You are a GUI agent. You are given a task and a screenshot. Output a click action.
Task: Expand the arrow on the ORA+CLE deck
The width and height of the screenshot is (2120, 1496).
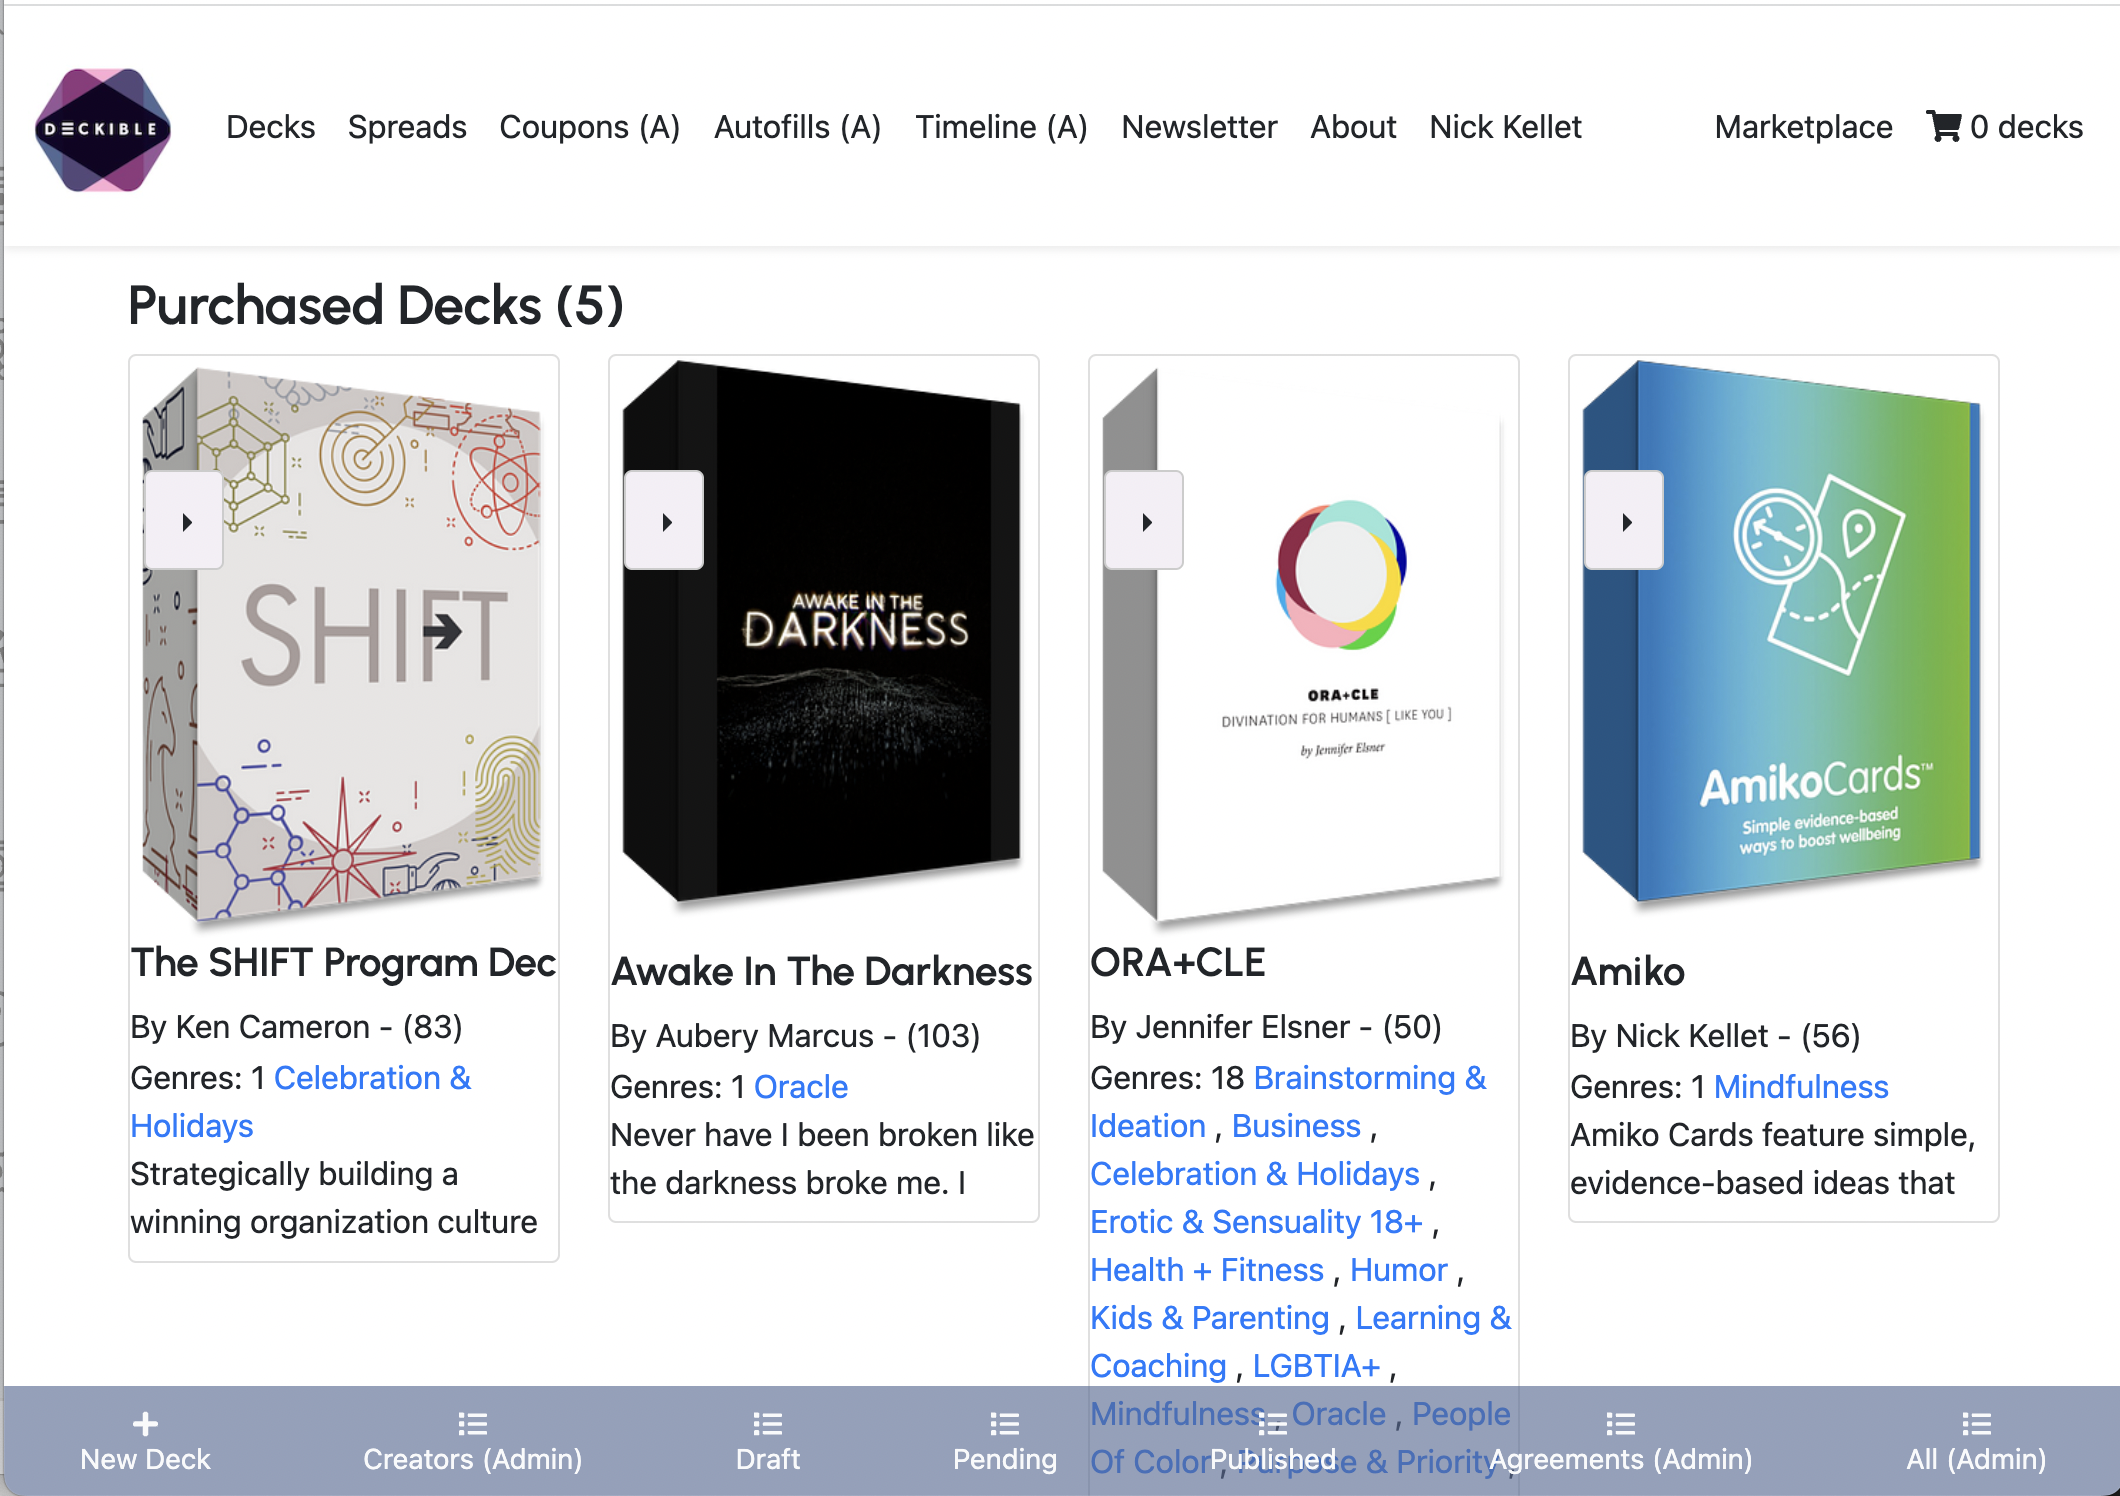(x=1145, y=521)
